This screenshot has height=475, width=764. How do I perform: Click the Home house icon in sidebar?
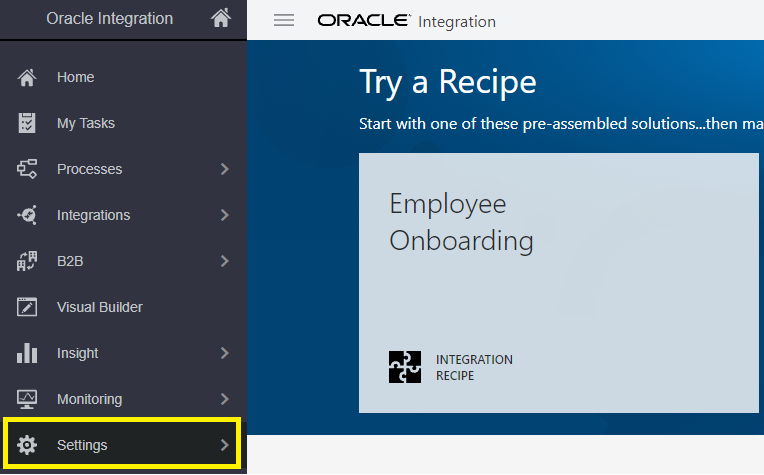pyautogui.click(x=28, y=77)
